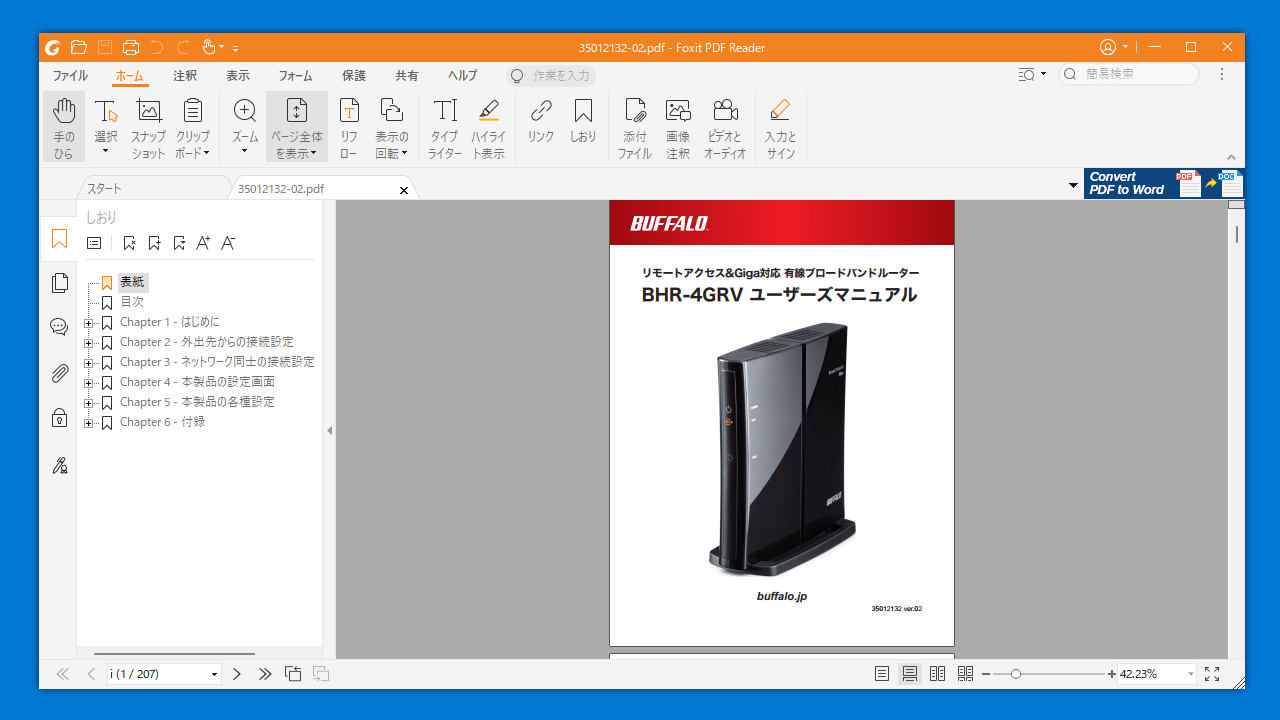Enable Reflow view
Screen dimensions: 1280x720
click(349, 128)
